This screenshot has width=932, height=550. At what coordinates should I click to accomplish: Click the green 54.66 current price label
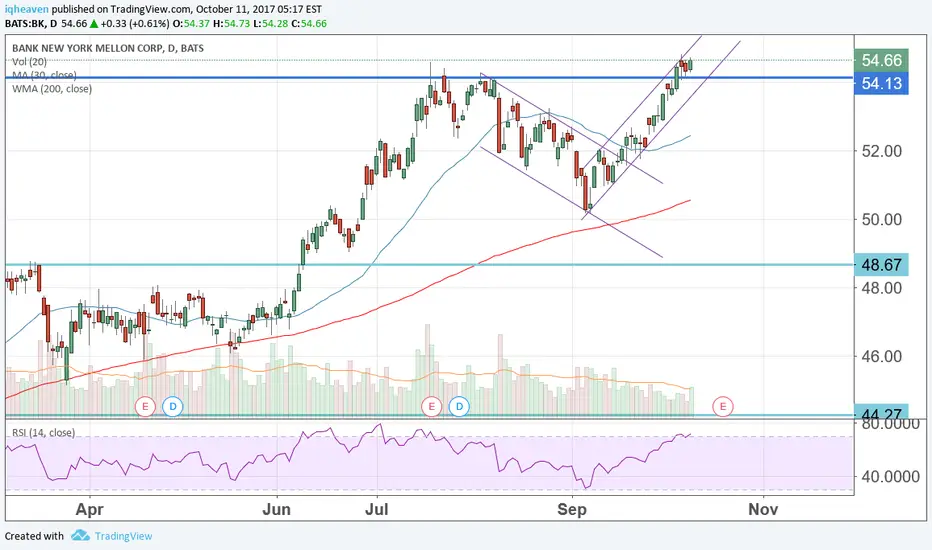(x=881, y=60)
